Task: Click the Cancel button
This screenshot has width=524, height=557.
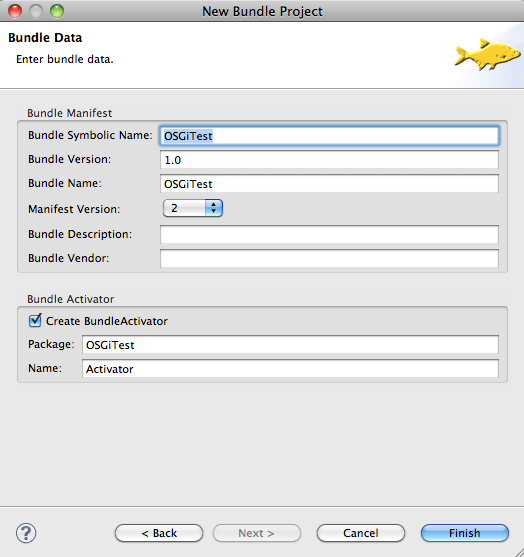Action: click(361, 533)
